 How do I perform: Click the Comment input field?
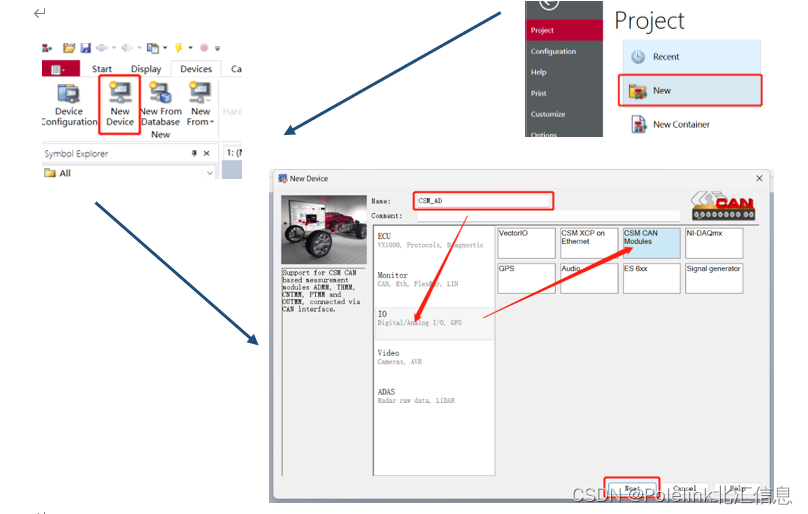pyautogui.click(x=549, y=215)
